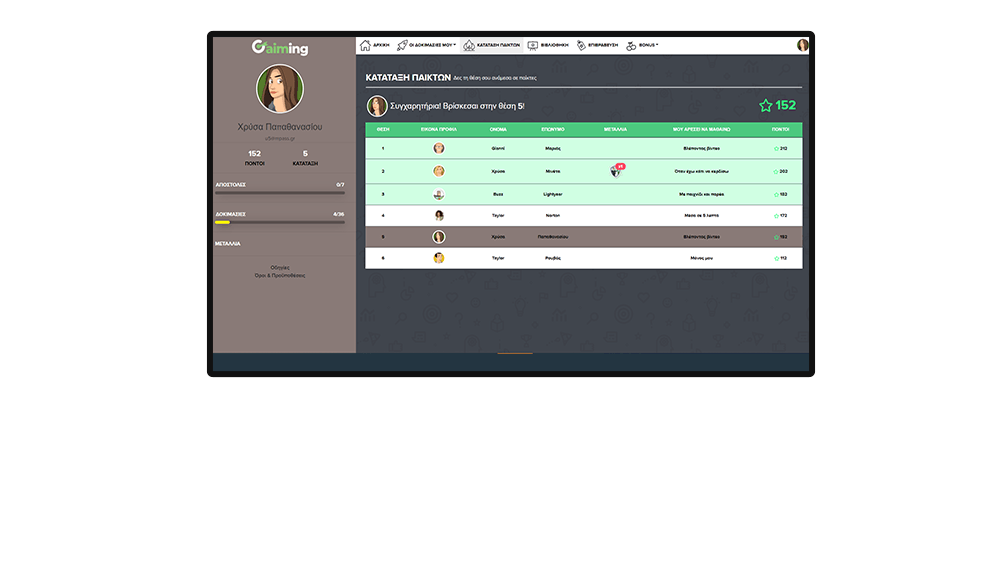Click the star icon beside 202 points
The height and width of the screenshot is (564, 1000).
(776, 172)
